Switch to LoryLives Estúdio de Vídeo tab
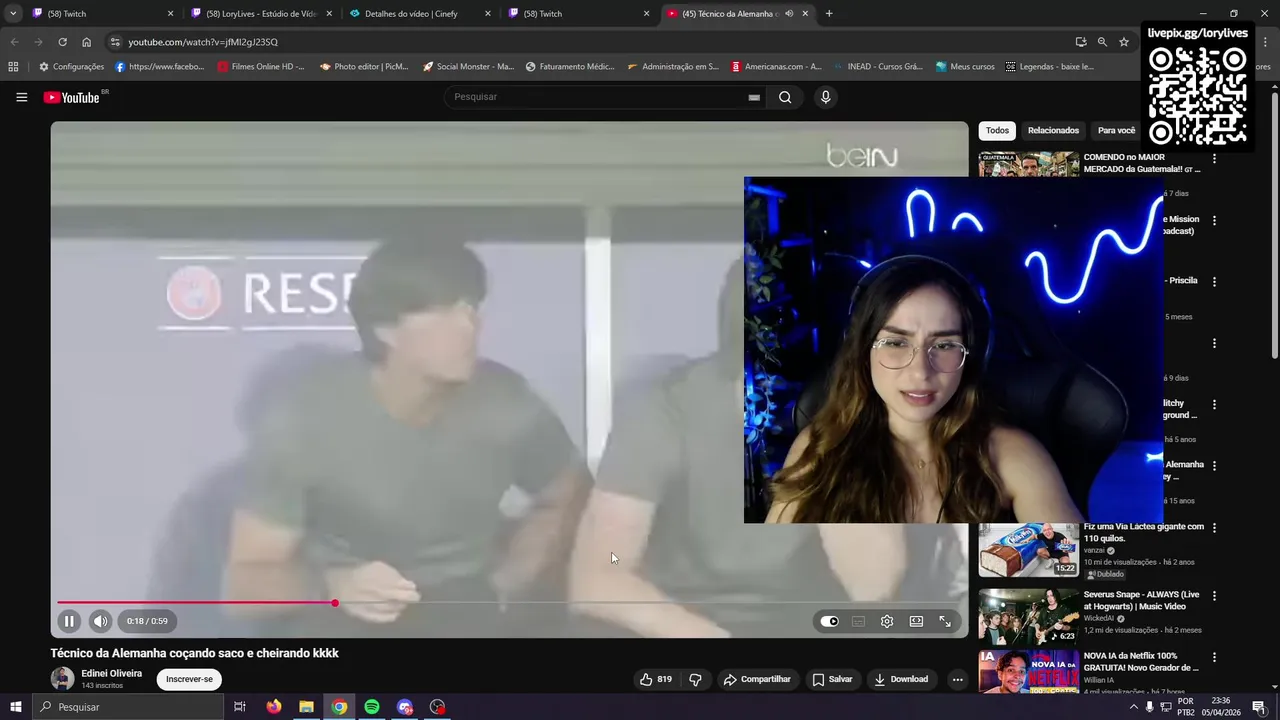The image size is (1280, 720). point(260,13)
